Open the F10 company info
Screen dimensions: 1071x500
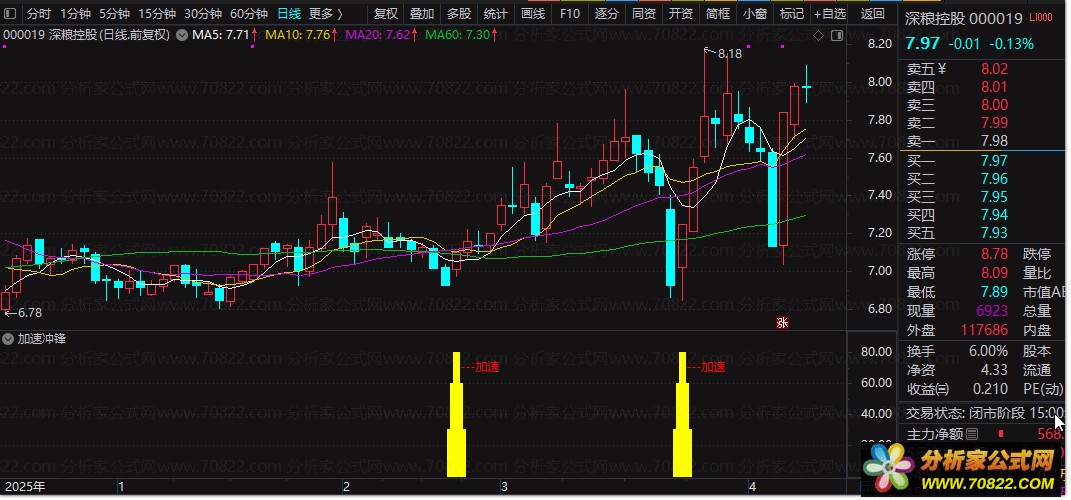pos(569,14)
